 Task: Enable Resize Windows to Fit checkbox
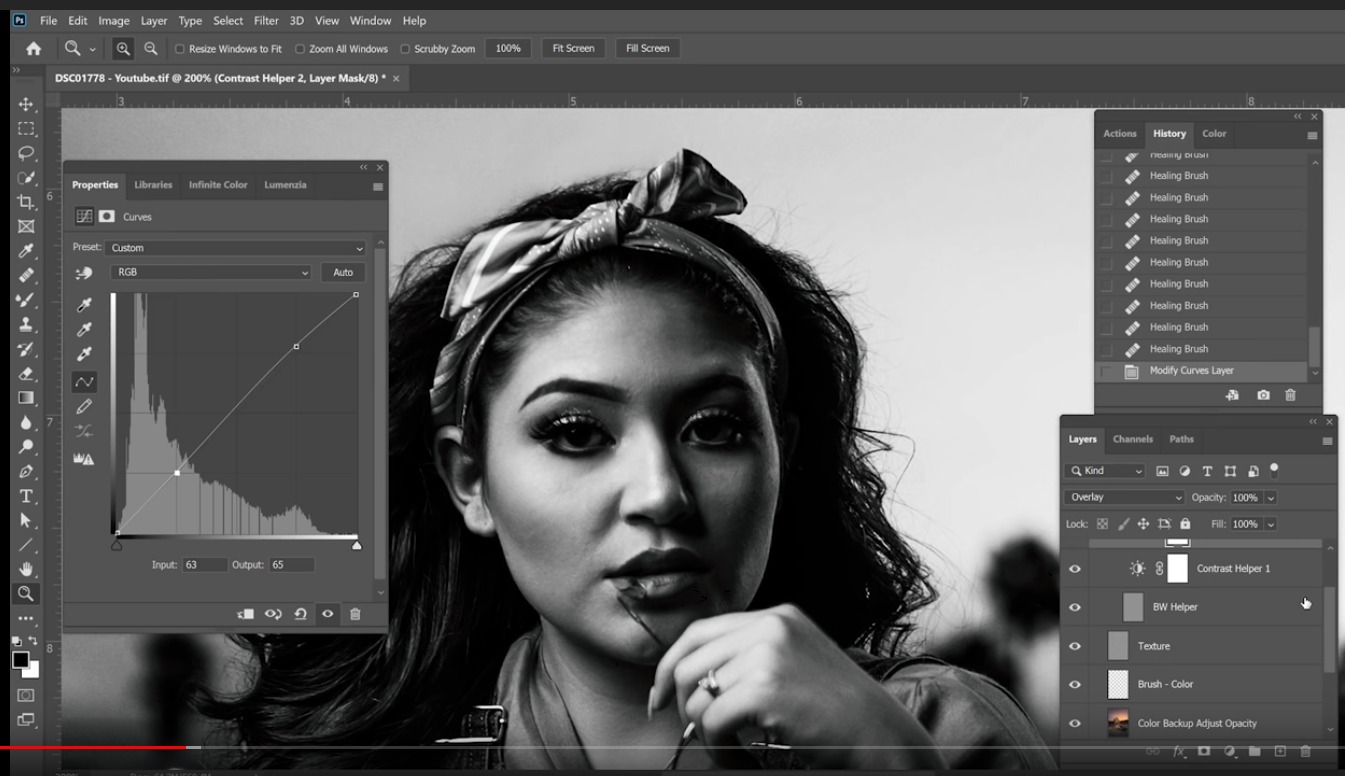click(180, 49)
